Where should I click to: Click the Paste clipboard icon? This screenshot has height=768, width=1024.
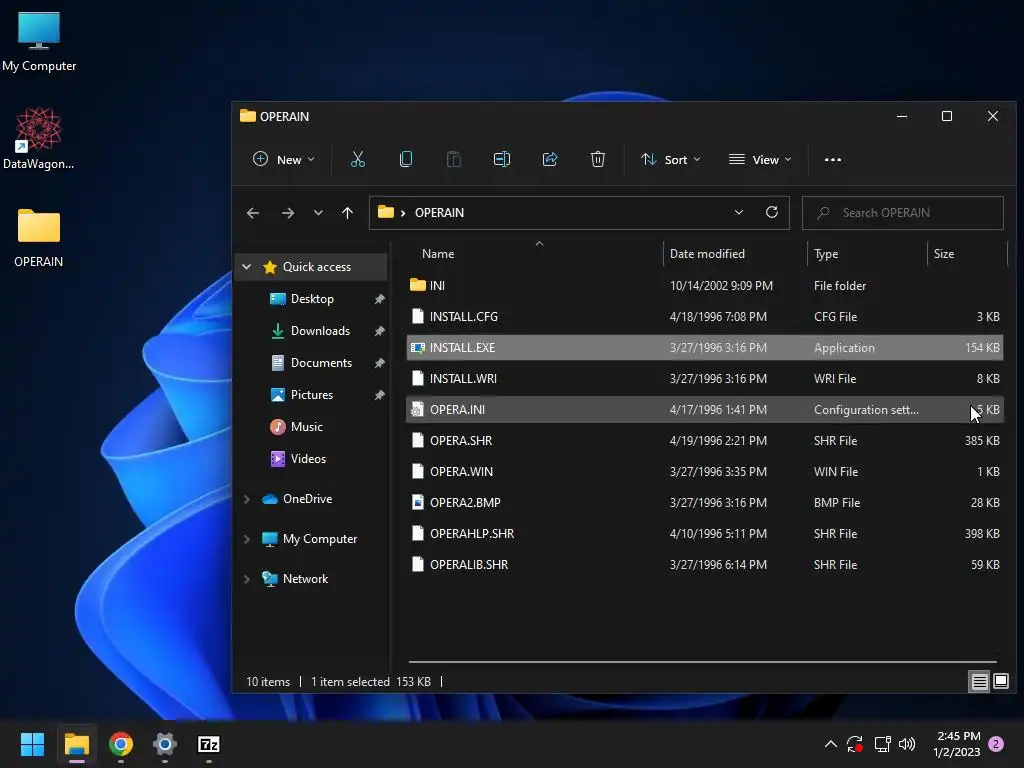pyautogui.click(x=453, y=159)
